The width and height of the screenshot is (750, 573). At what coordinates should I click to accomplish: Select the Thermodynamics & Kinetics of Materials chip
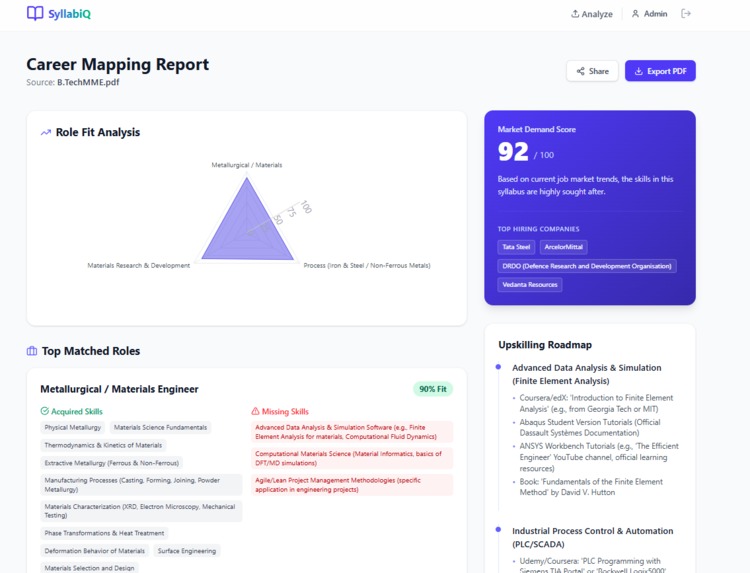[x=103, y=445]
